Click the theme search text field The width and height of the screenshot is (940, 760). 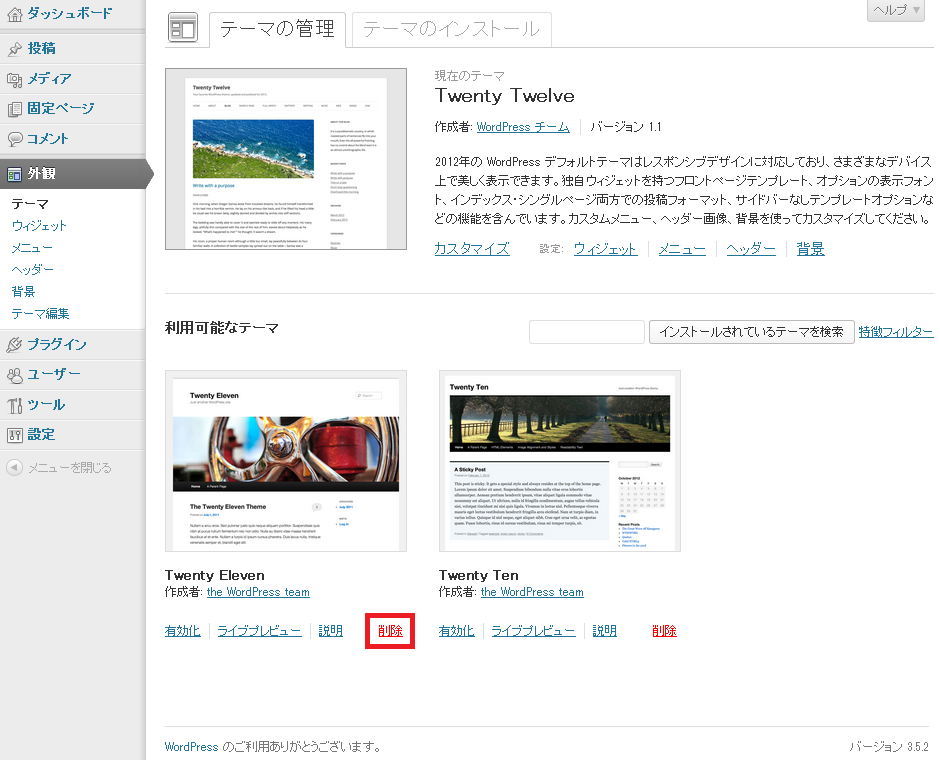tap(586, 332)
